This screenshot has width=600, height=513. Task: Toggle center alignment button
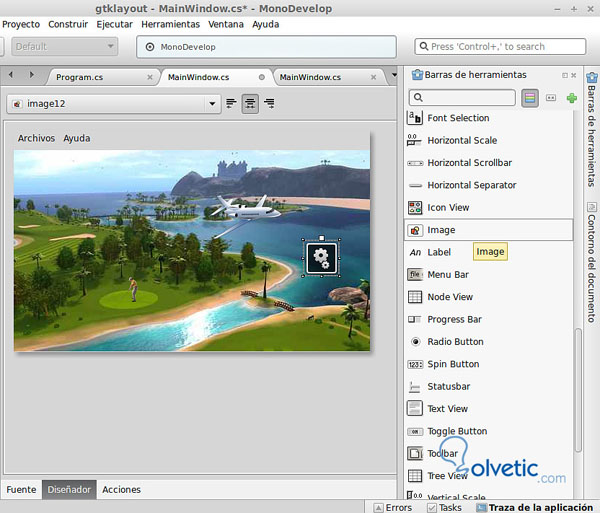(250, 103)
